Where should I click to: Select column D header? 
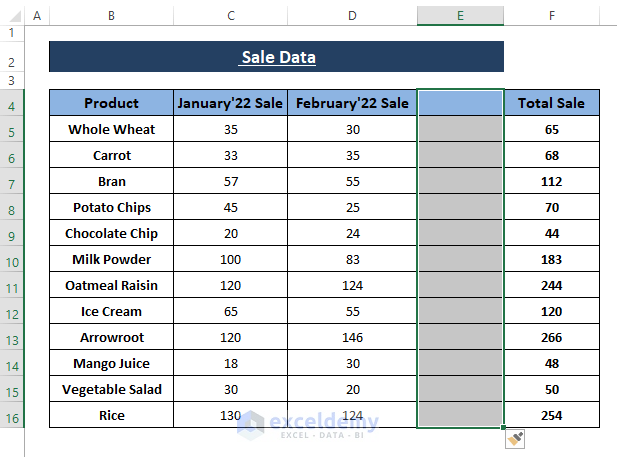[x=352, y=16]
